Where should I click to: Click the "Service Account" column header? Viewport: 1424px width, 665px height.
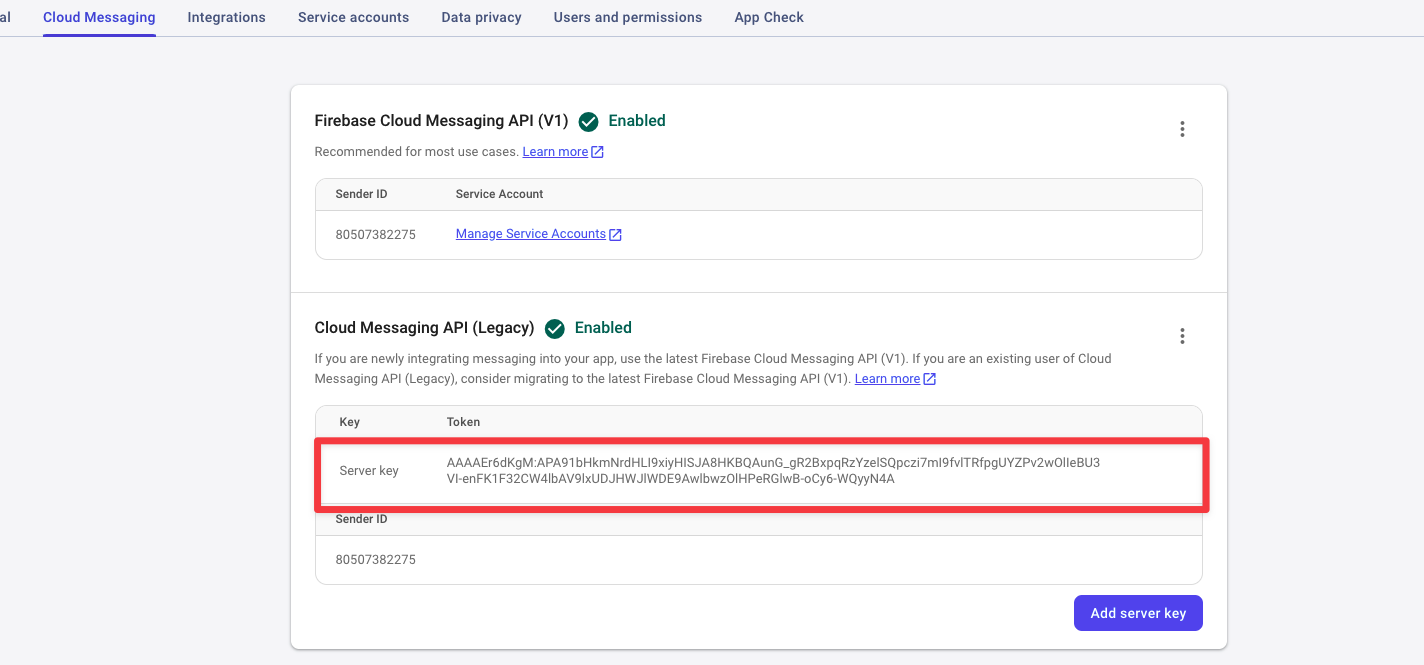pyautogui.click(x=499, y=194)
